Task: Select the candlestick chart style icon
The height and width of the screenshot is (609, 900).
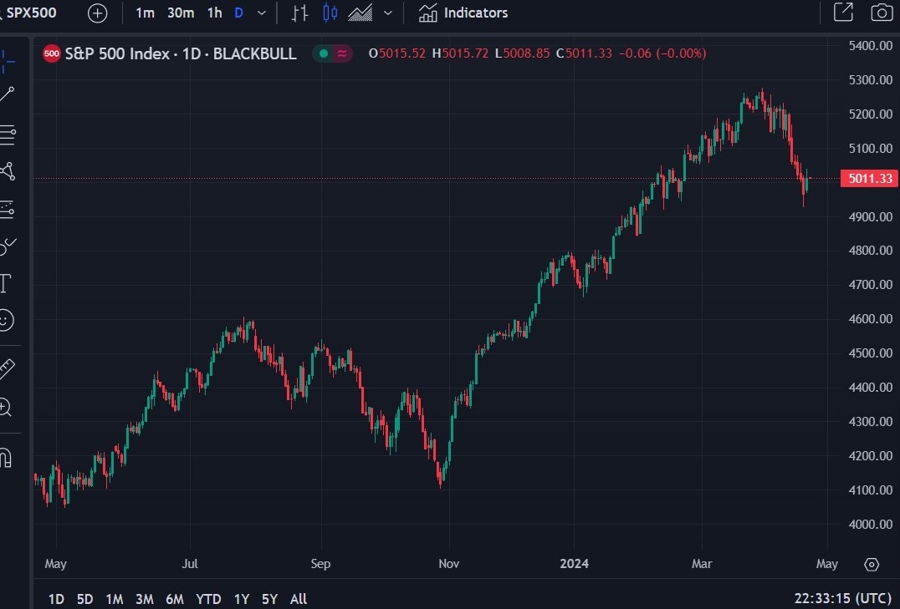Action: (329, 13)
